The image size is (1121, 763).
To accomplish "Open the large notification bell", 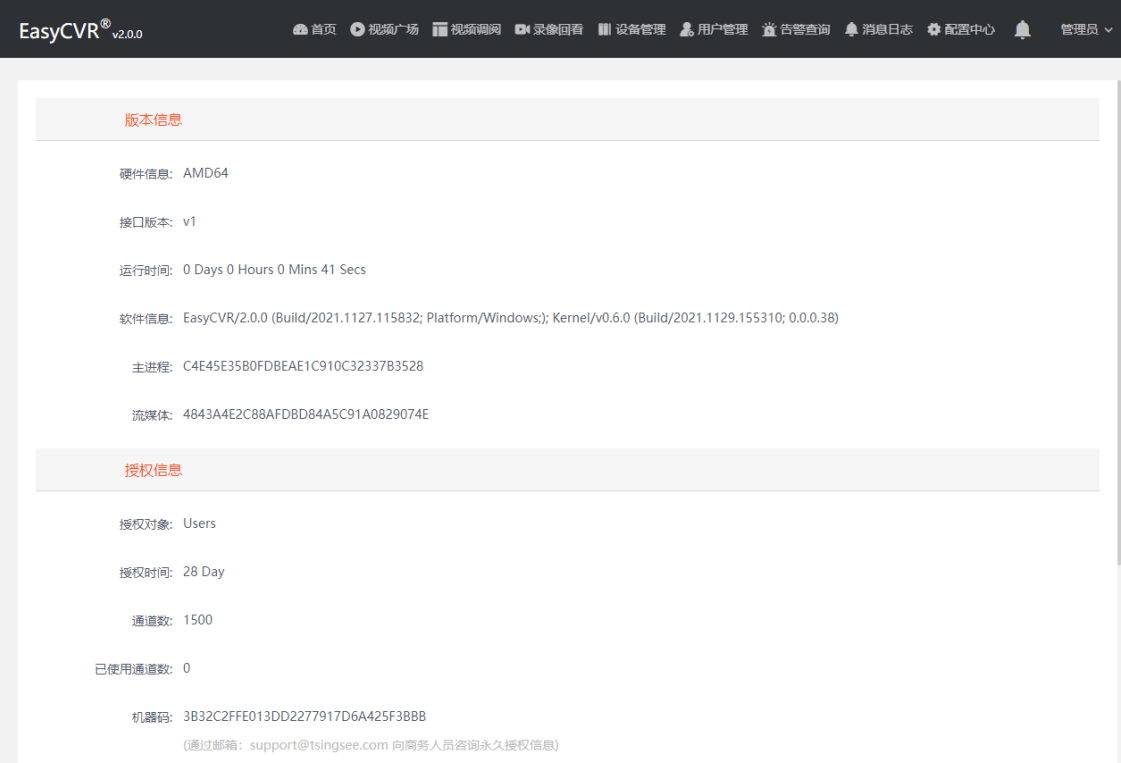I will (x=1022, y=29).
